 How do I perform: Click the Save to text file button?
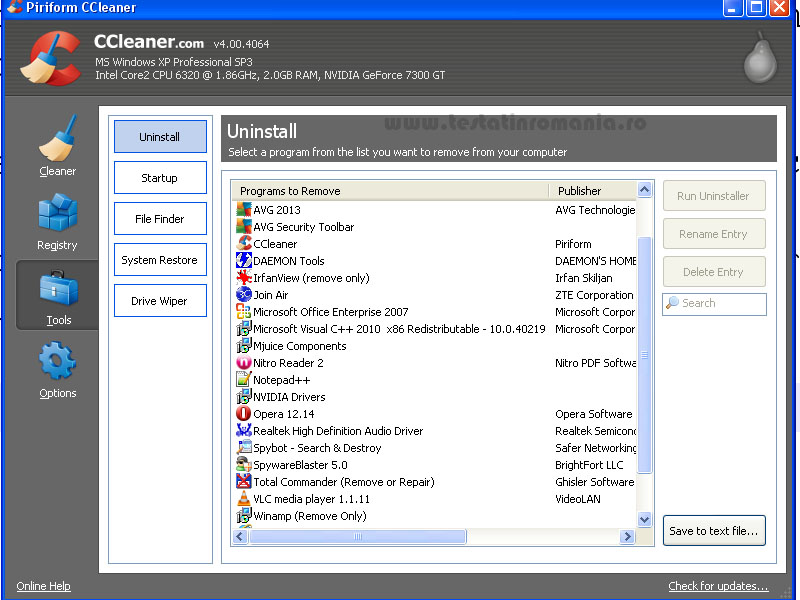[x=714, y=531]
